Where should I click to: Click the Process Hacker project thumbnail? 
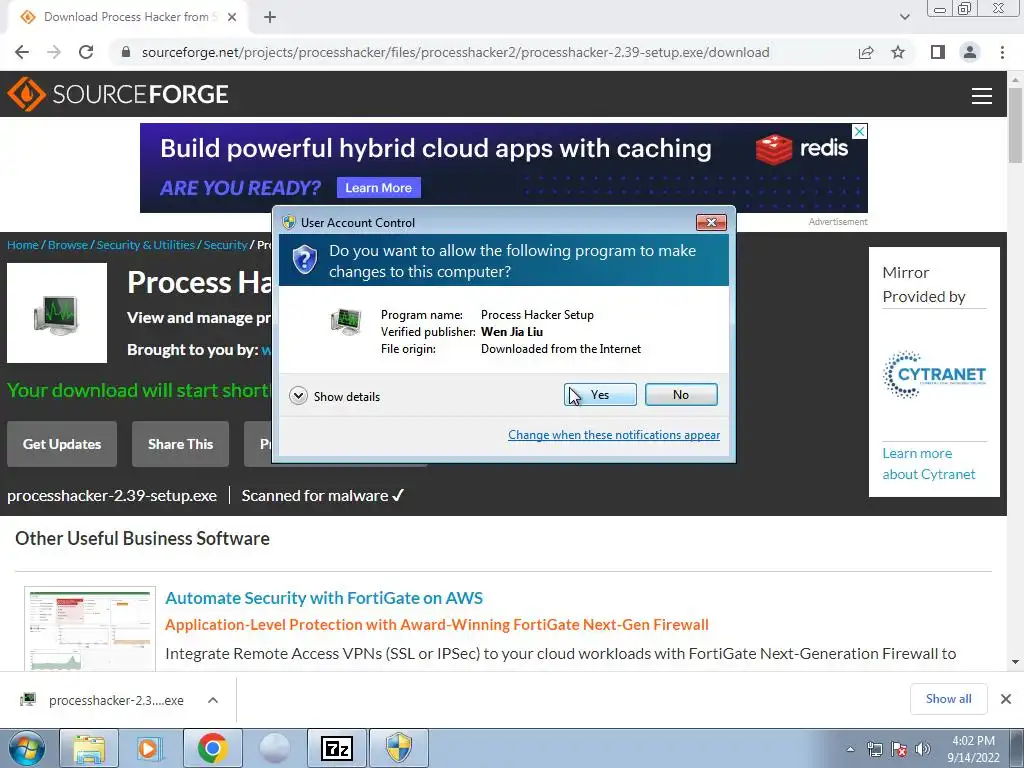click(x=57, y=313)
